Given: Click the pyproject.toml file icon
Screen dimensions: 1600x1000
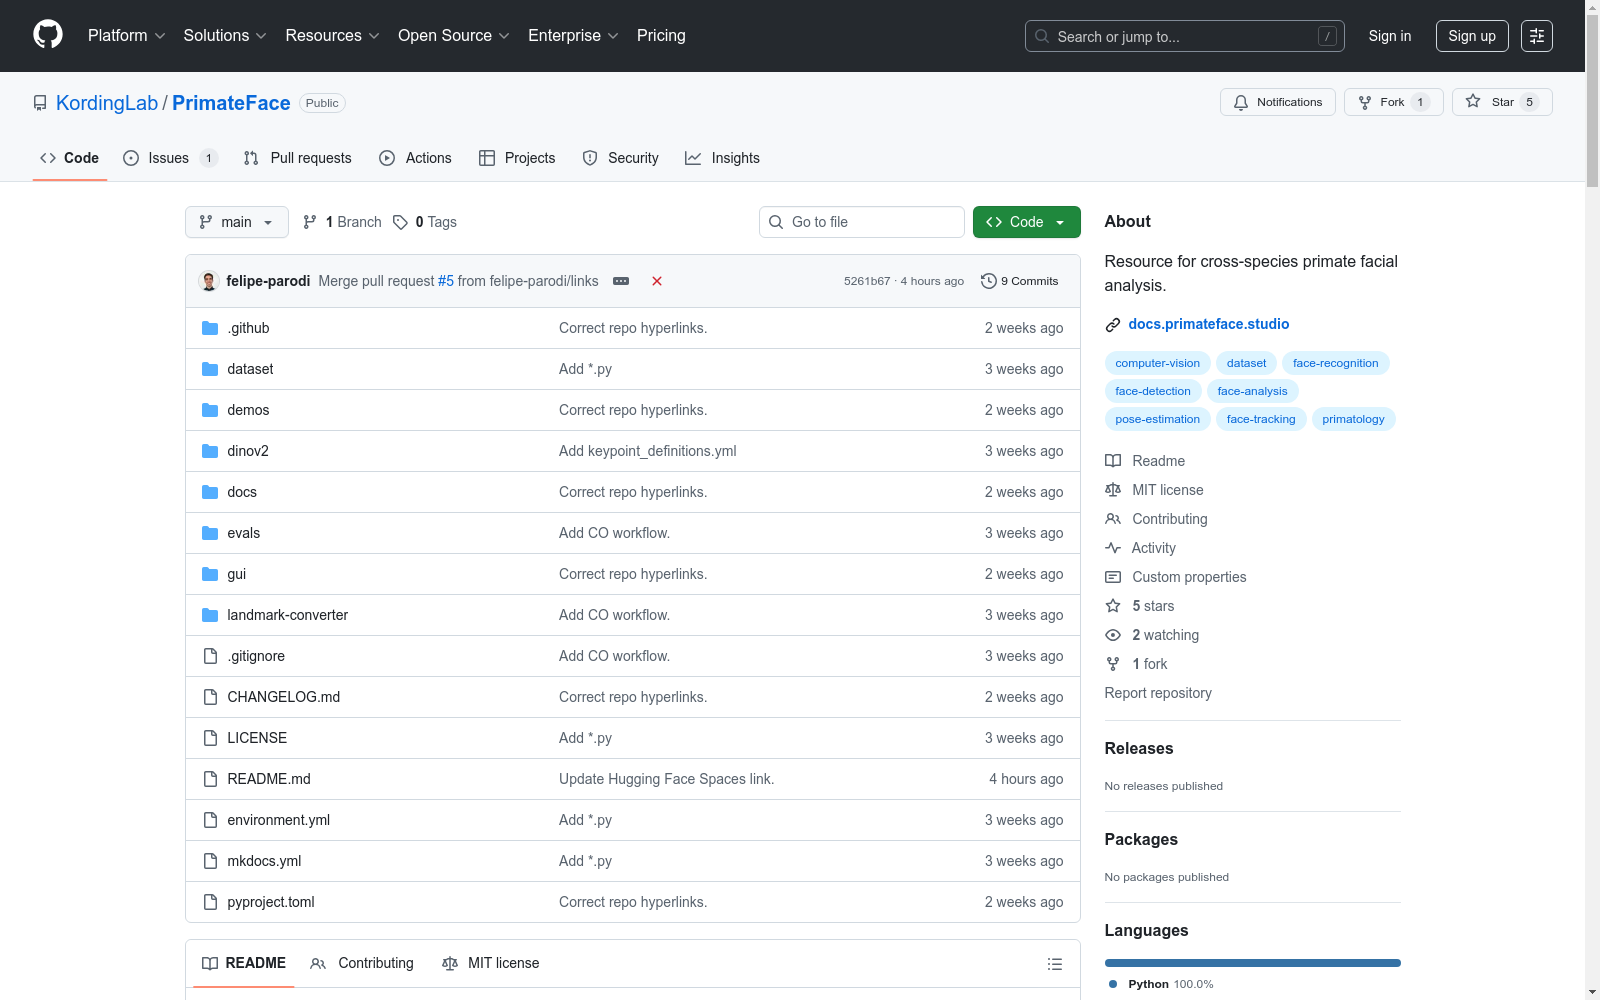Looking at the screenshot, I should 210,902.
